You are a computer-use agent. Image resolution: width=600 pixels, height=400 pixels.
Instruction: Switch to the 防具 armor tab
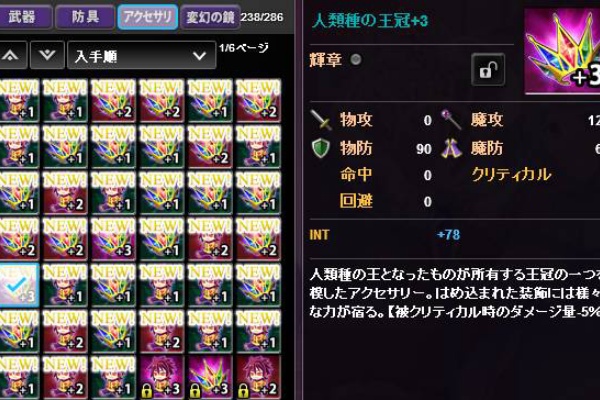(85, 17)
